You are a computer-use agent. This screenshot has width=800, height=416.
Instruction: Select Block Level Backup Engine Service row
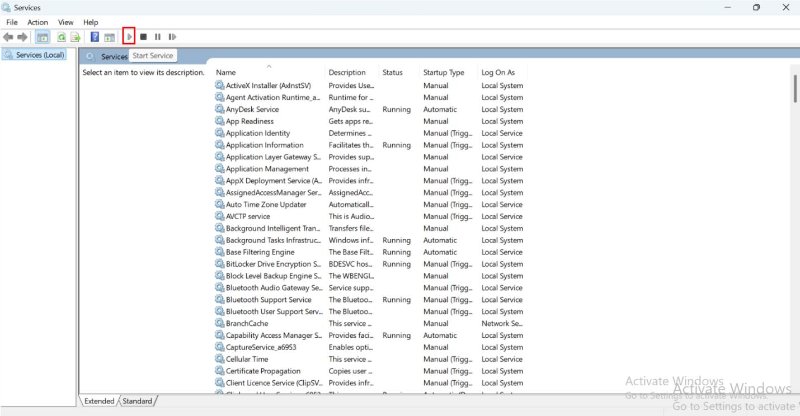point(371,276)
